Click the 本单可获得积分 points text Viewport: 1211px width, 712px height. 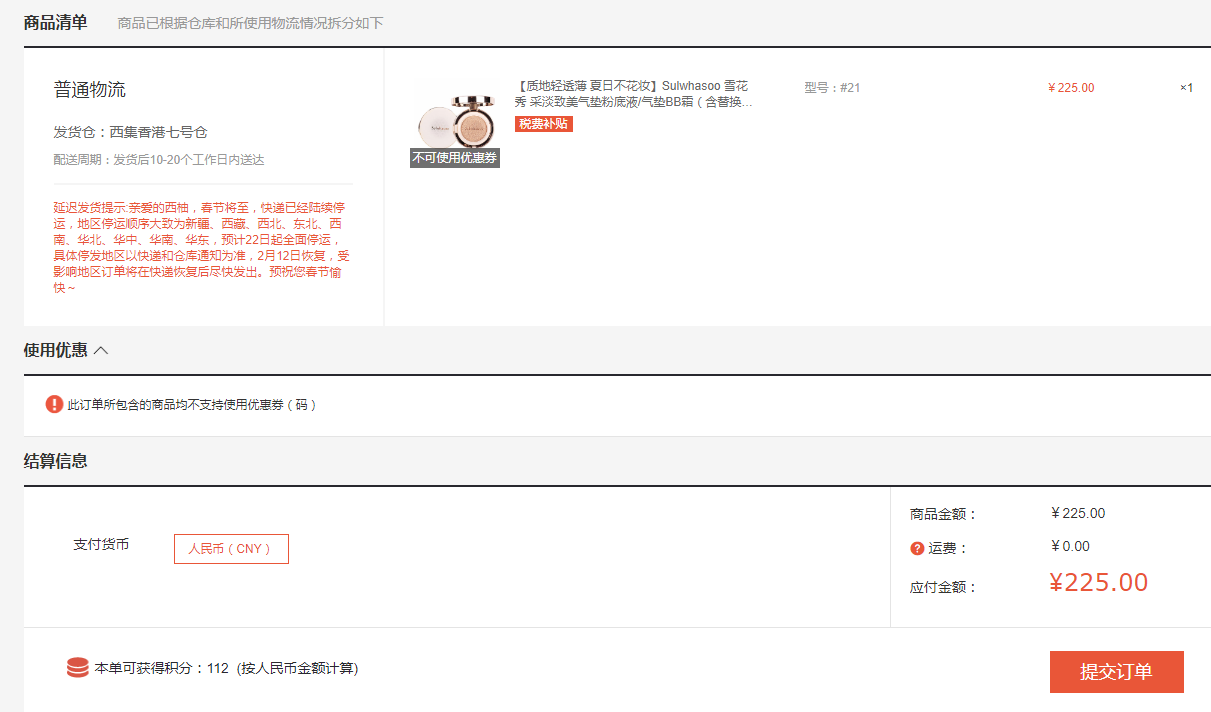point(226,668)
